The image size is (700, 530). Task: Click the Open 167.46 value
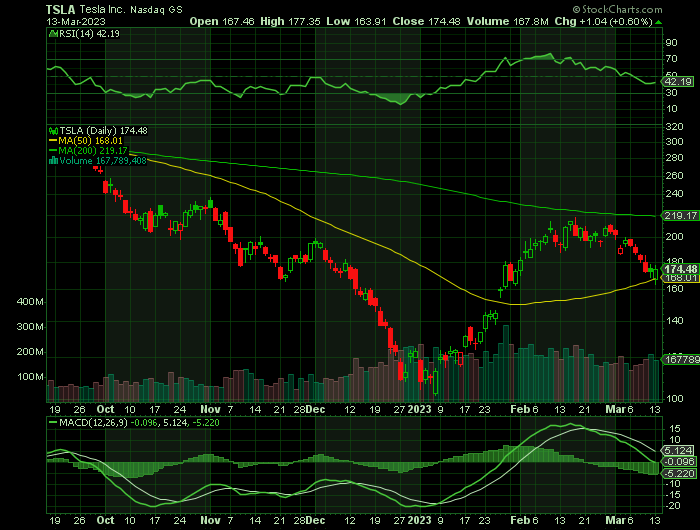tap(221, 21)
